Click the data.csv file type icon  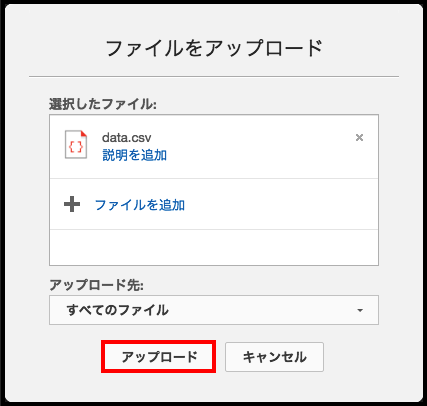pyautogui.click(x=76, y=144)
